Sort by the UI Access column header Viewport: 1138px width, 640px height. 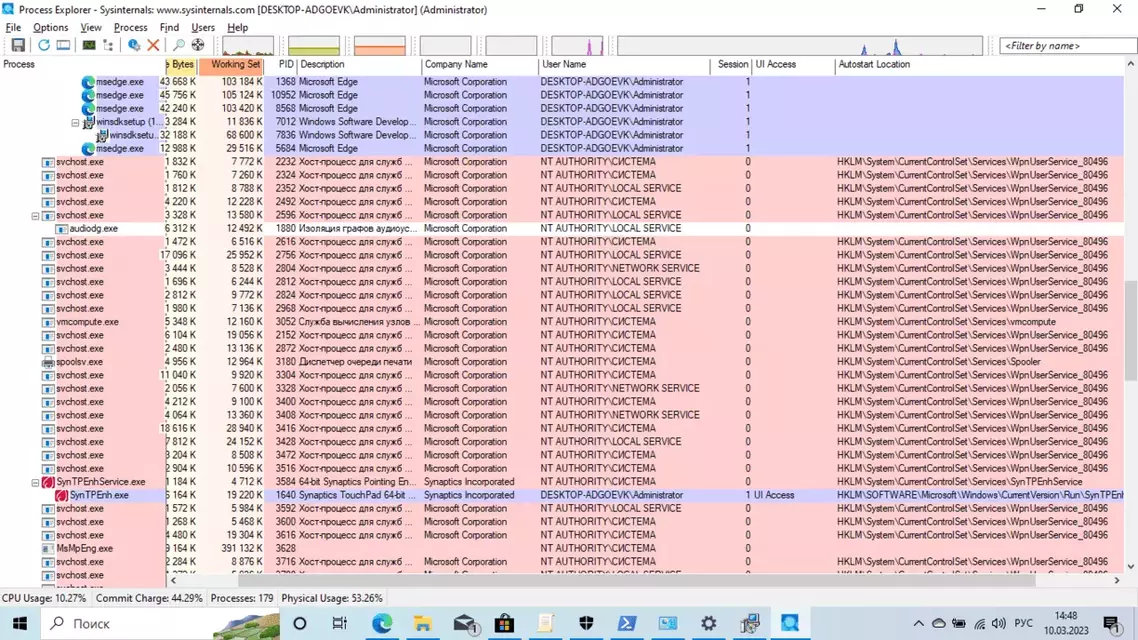[793, 65]
